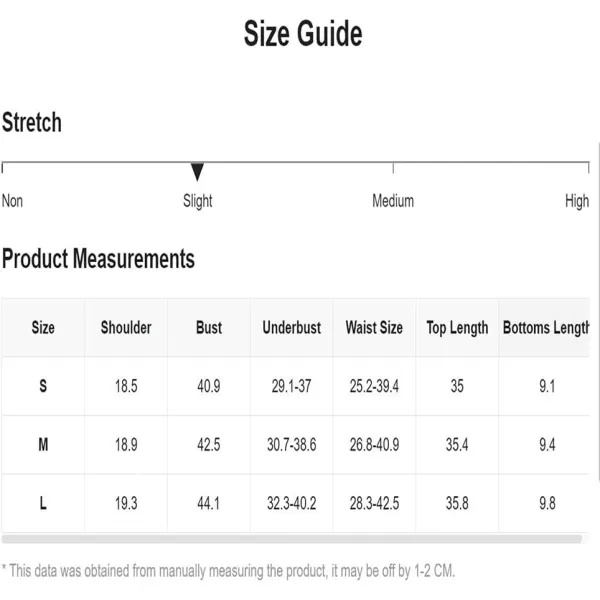Click the horizontal scrollbar under the table
This screenshot has height=600, width=600.
[292, 539]
